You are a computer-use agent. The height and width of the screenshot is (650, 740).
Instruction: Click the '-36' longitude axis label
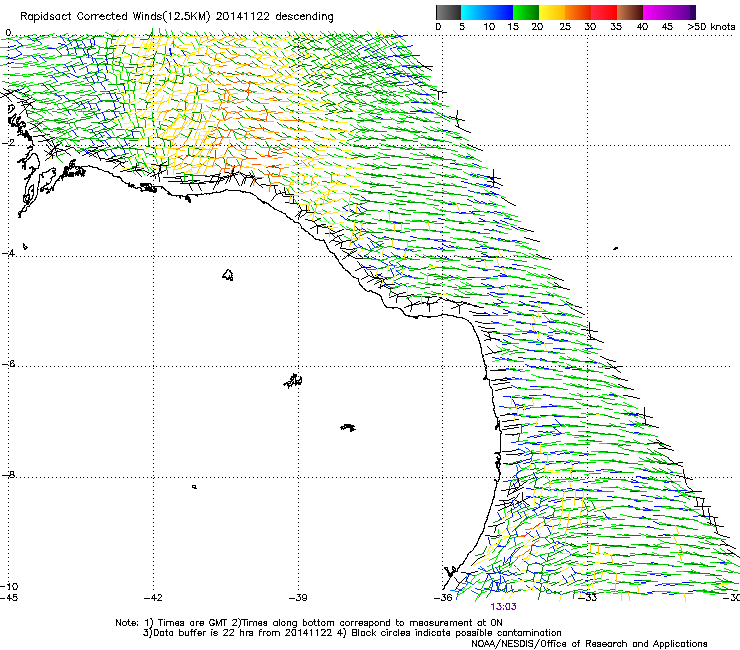[443, 598]
